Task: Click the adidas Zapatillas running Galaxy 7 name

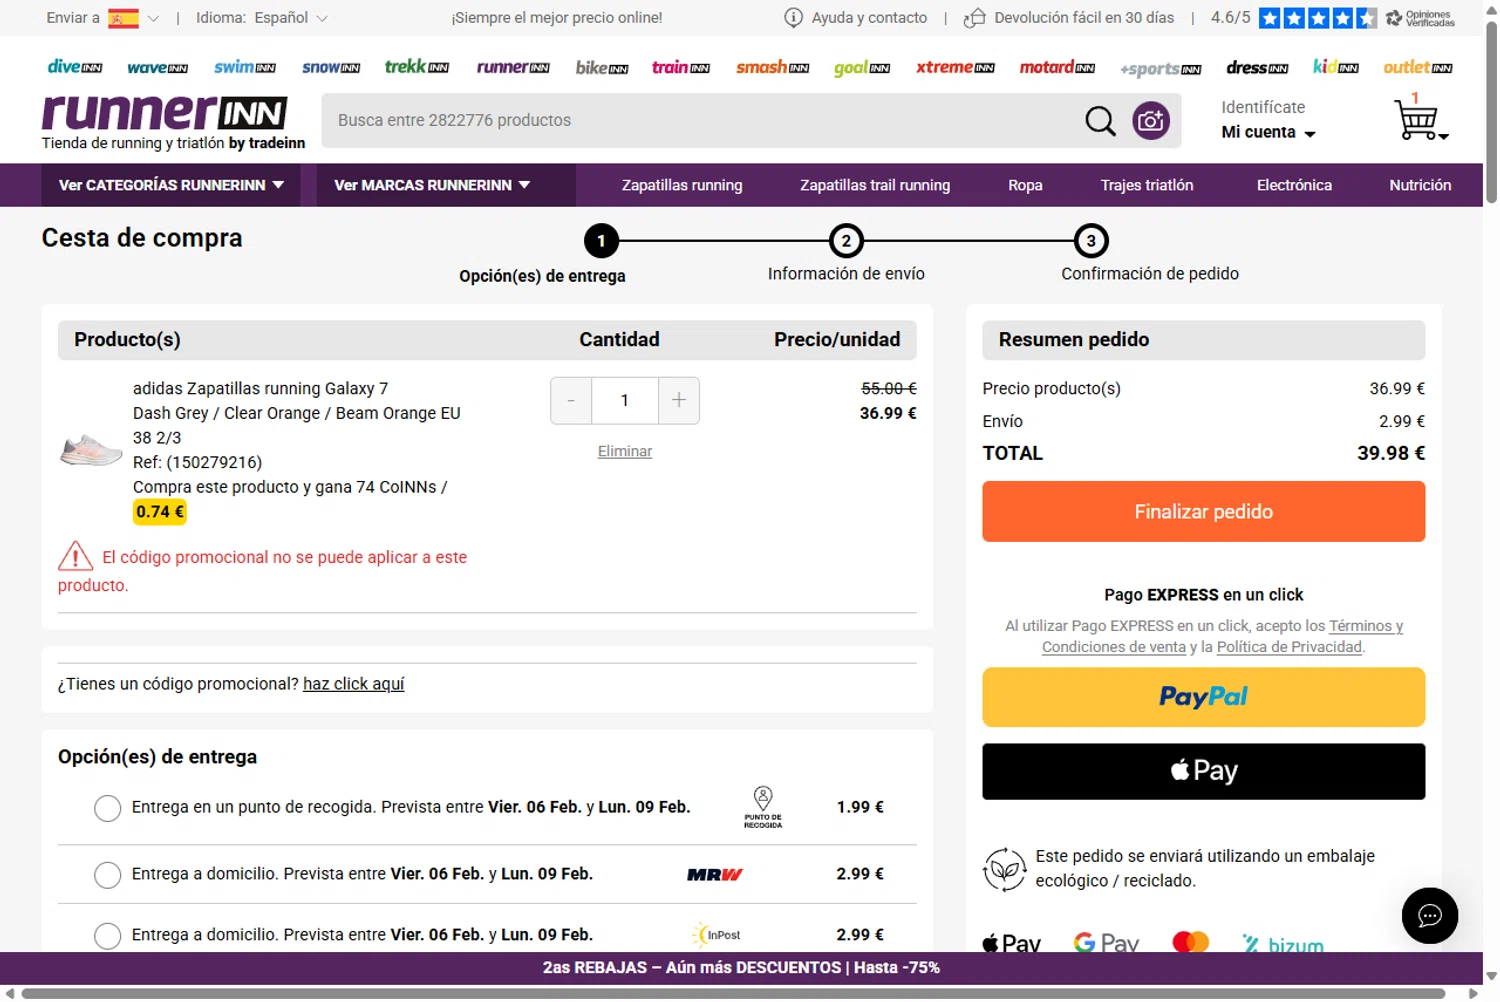Action: 261,389
